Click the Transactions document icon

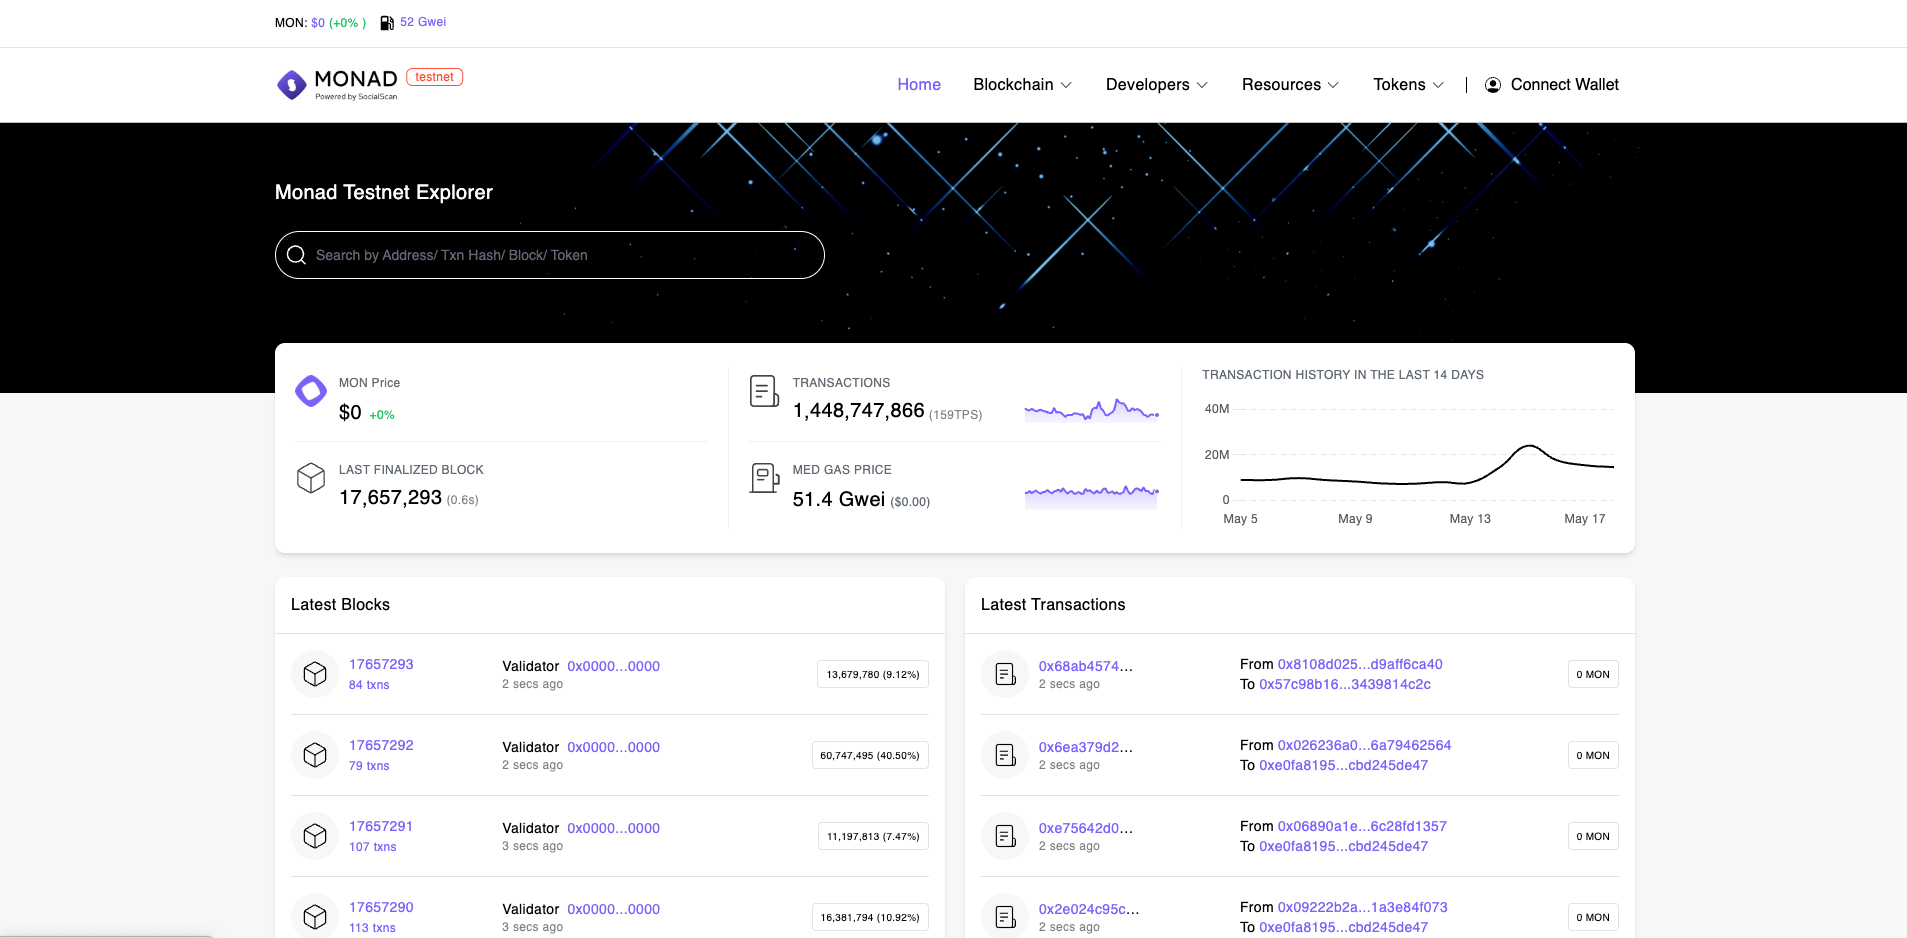[764, 391]
